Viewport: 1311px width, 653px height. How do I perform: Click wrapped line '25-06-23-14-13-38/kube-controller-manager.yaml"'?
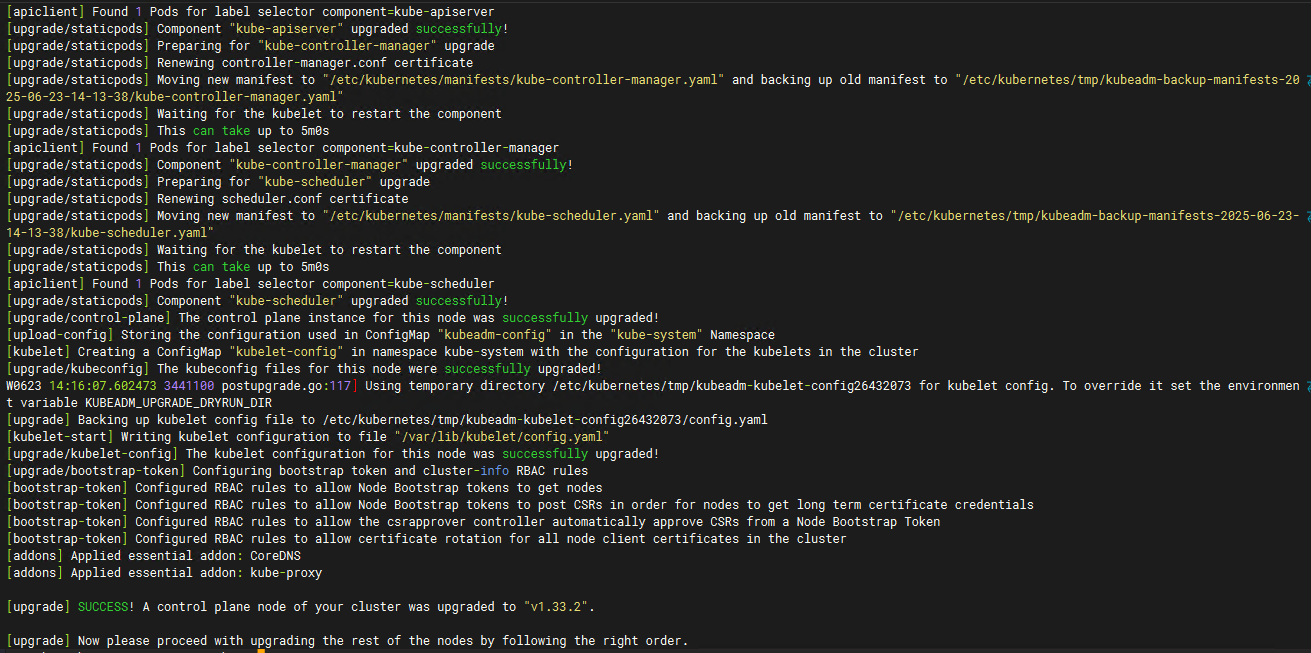coord(175,96)
